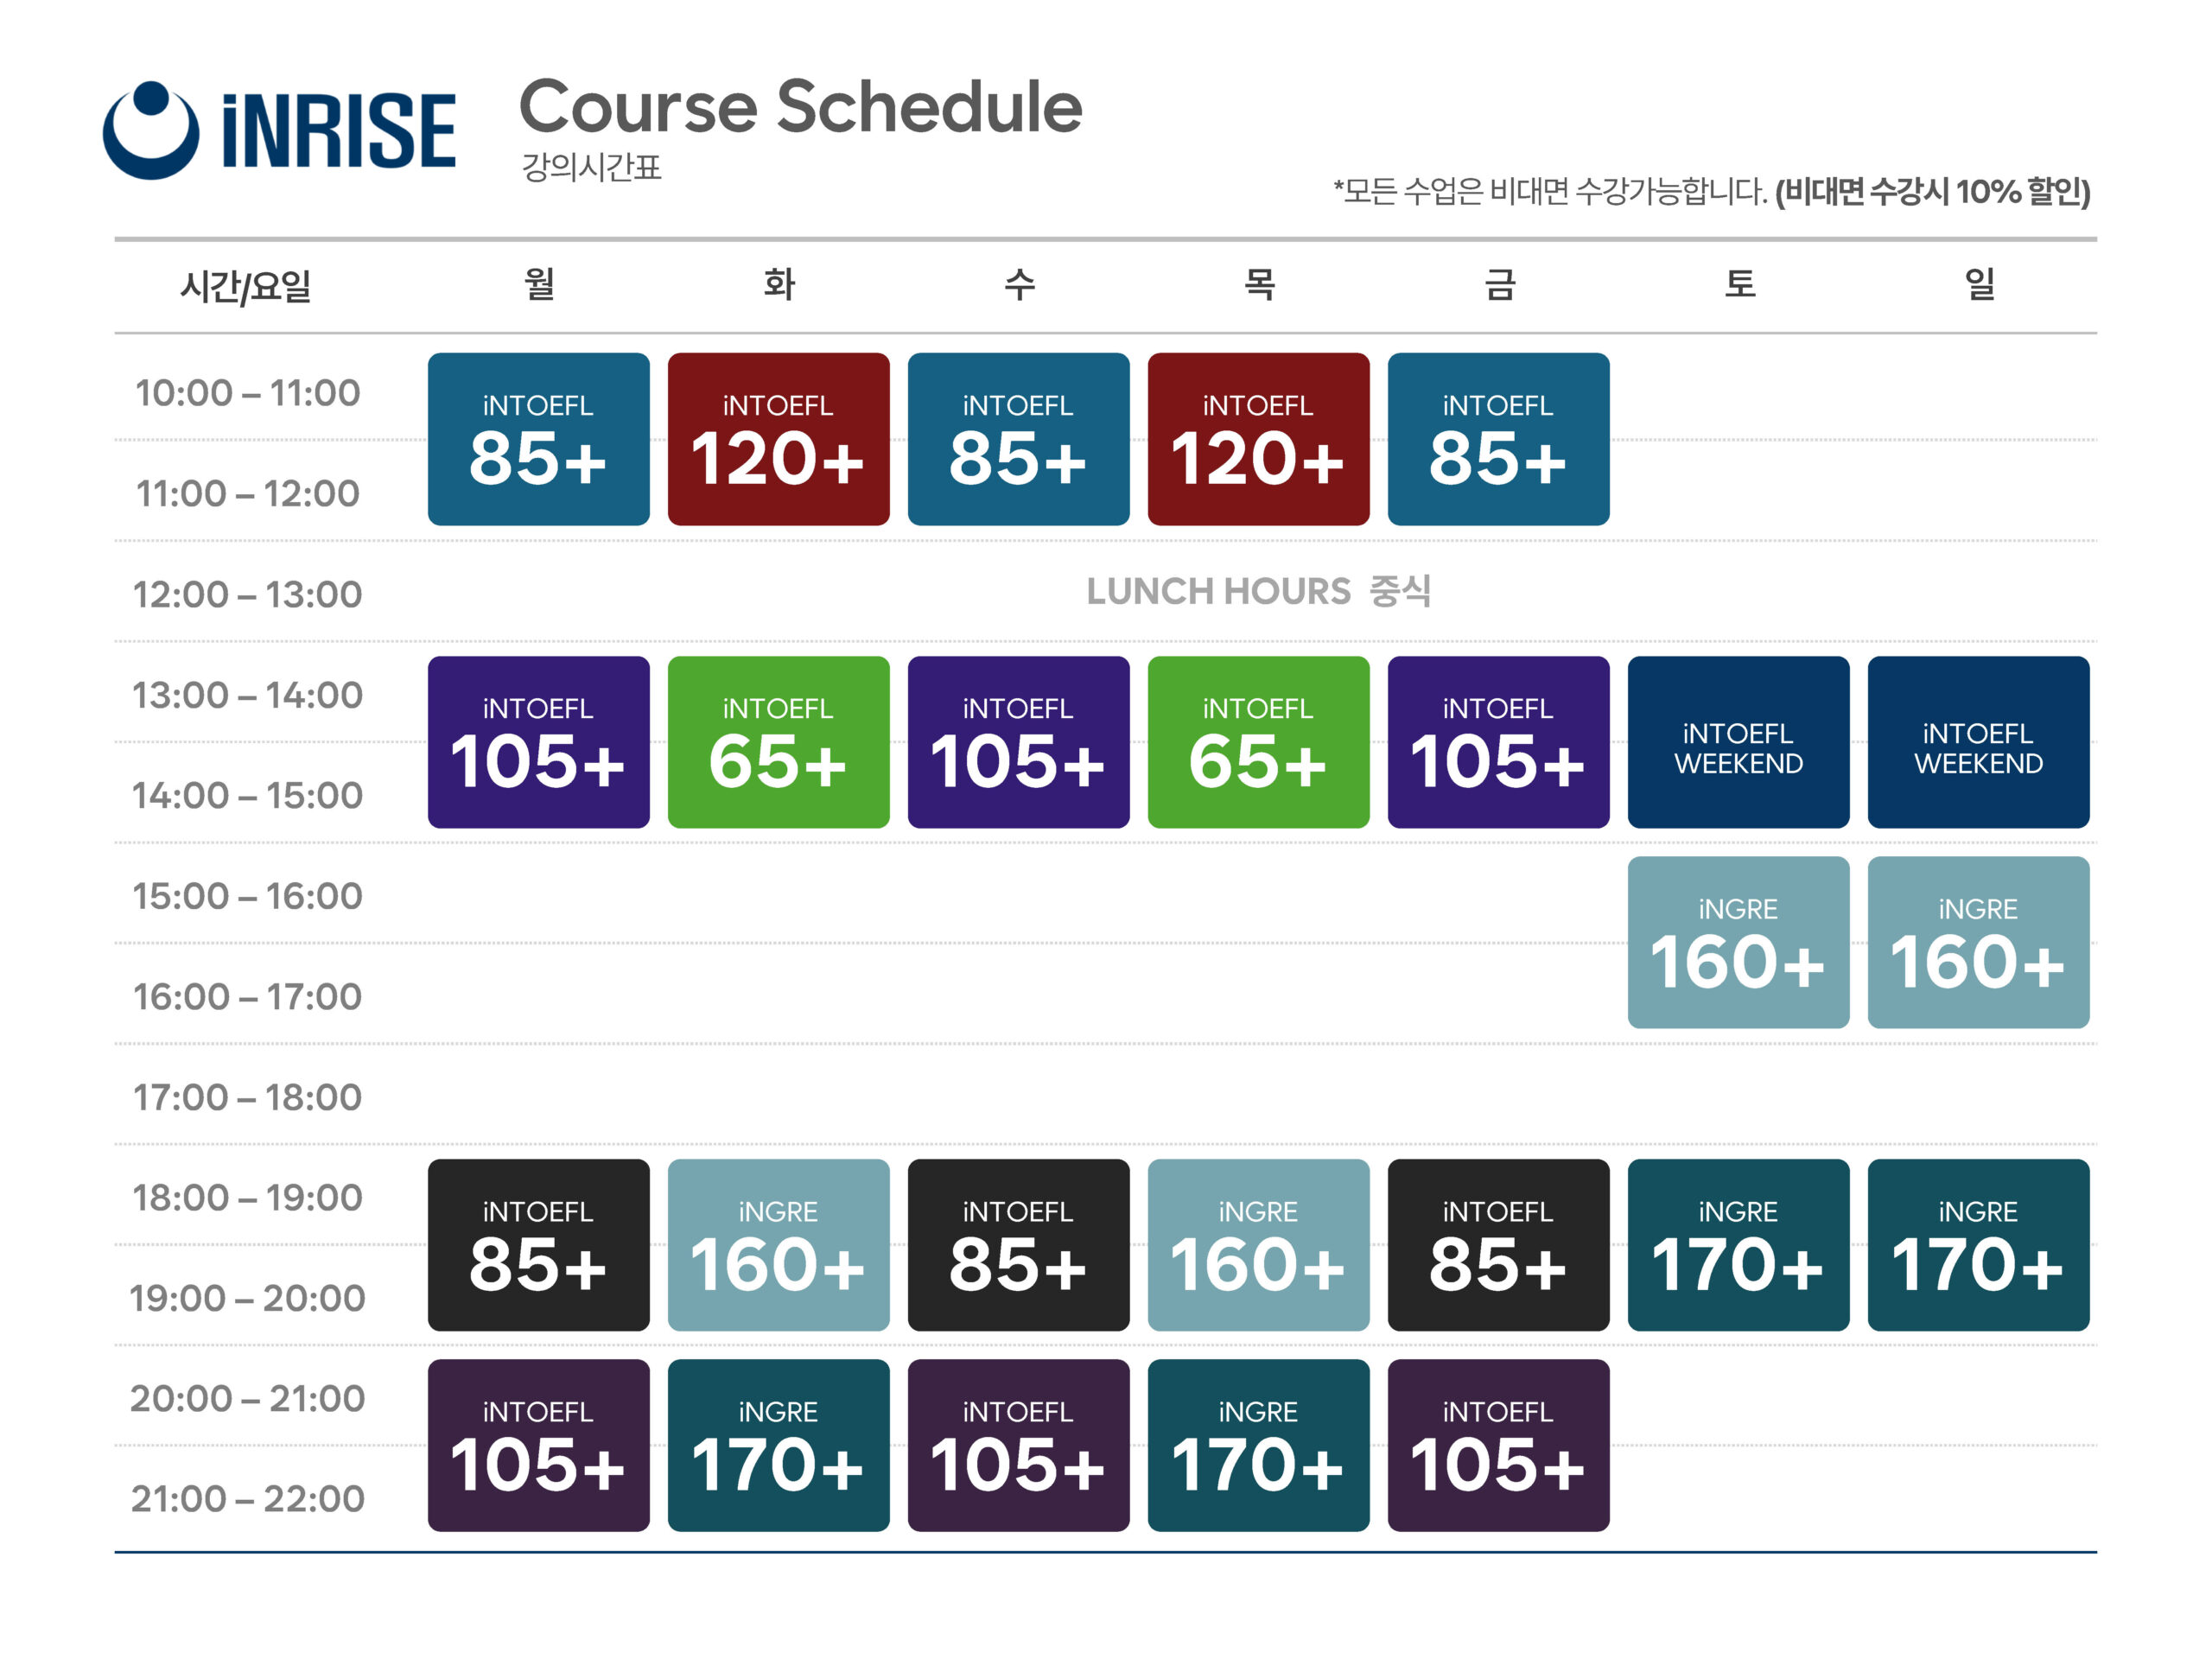Click the iNRISE logo
The height and width of the screenshot is (1659, 2212).
pos(279,130)
